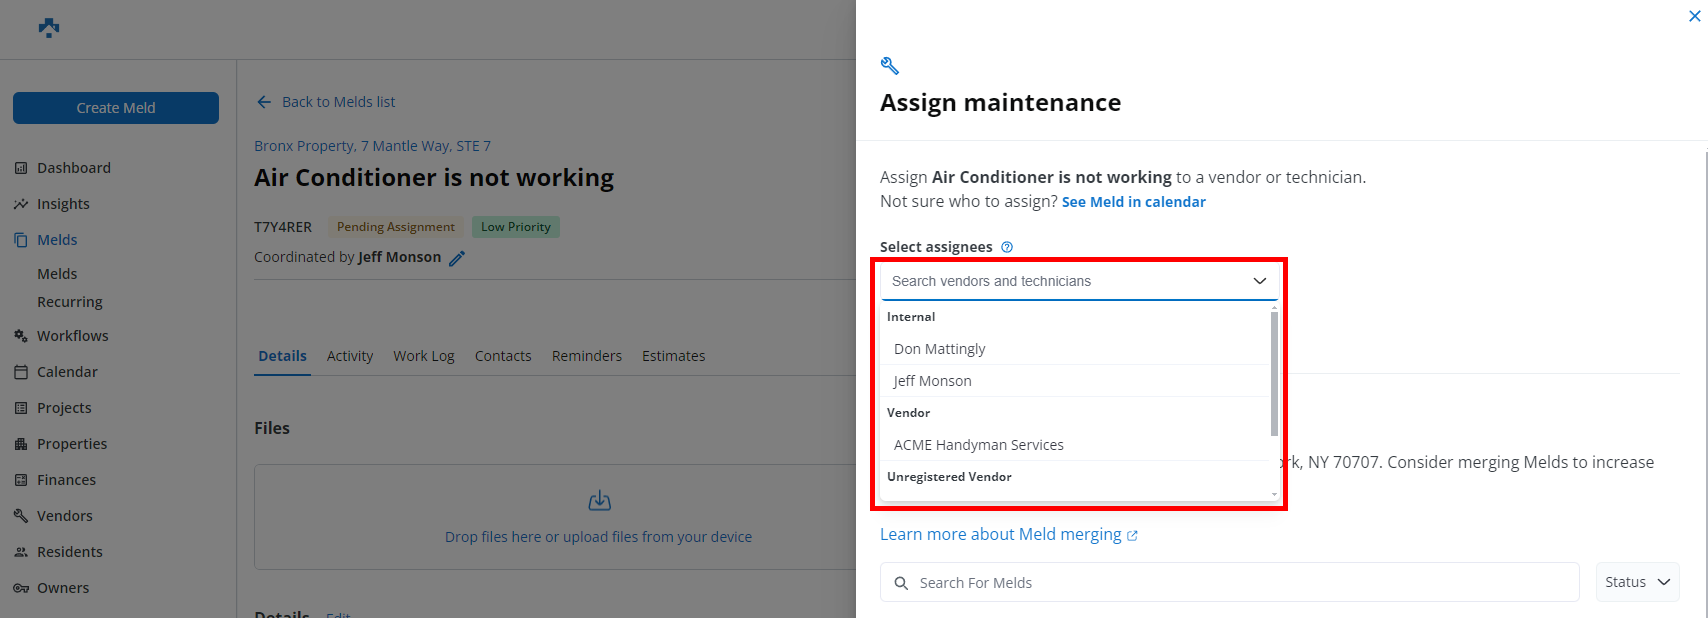Choose ACME Handyman Services as vendor
Screen dimensions: 1708x618
click(x=978, y=445)
